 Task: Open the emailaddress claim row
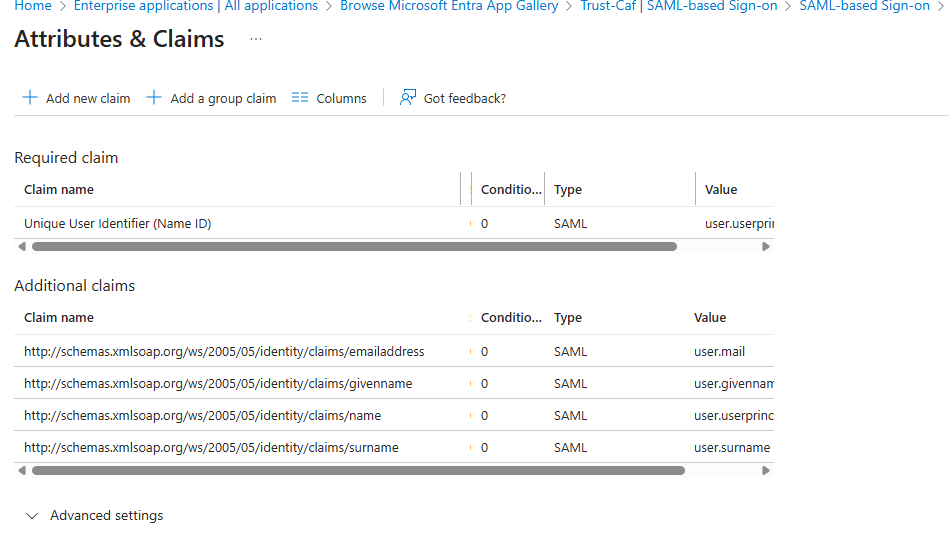click(394, 351)
